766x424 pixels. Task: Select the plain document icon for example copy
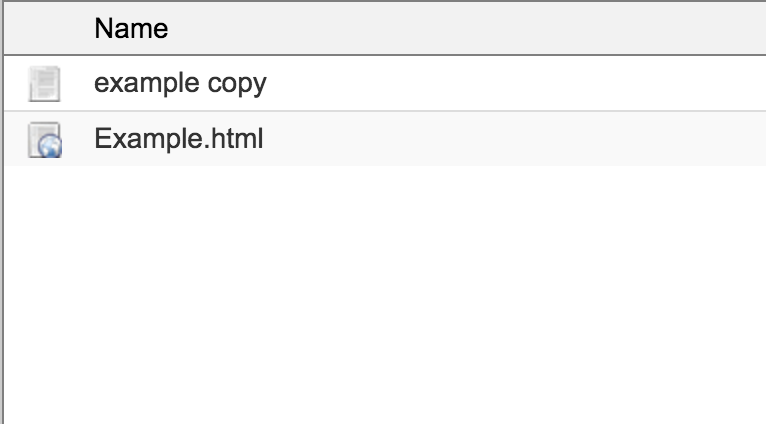44,84
